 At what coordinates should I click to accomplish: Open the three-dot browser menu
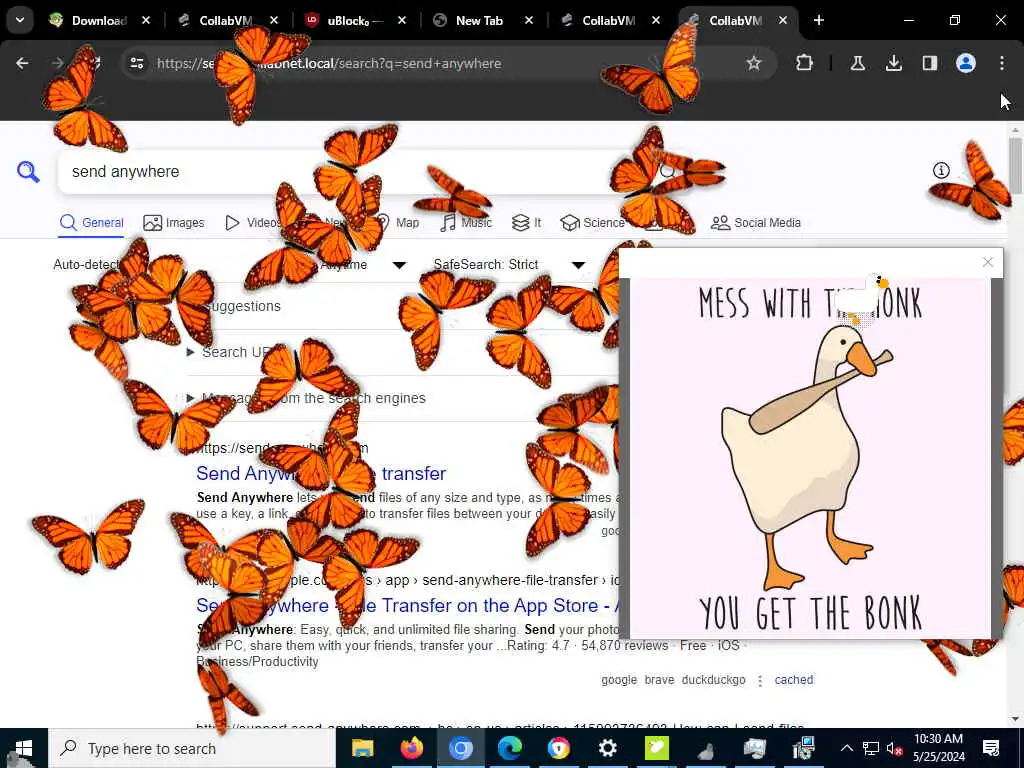click(x=1002, y=63)
